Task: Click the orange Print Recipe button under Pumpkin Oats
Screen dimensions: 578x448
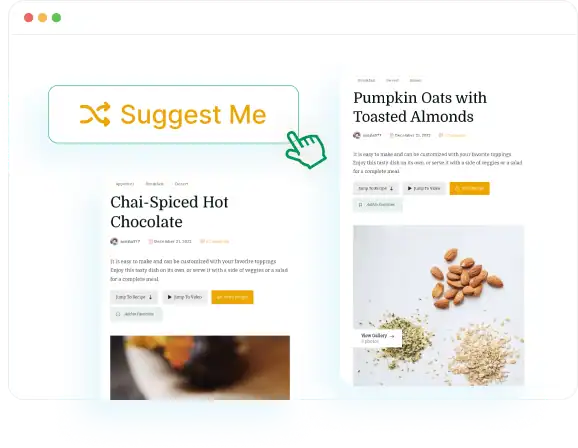Action: click(469, 188)
